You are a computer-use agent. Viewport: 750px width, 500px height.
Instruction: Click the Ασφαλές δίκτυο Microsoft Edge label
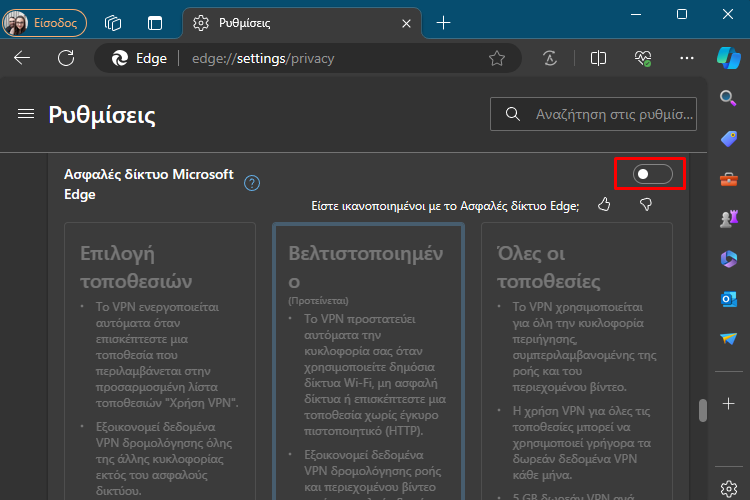coord(149,184)
